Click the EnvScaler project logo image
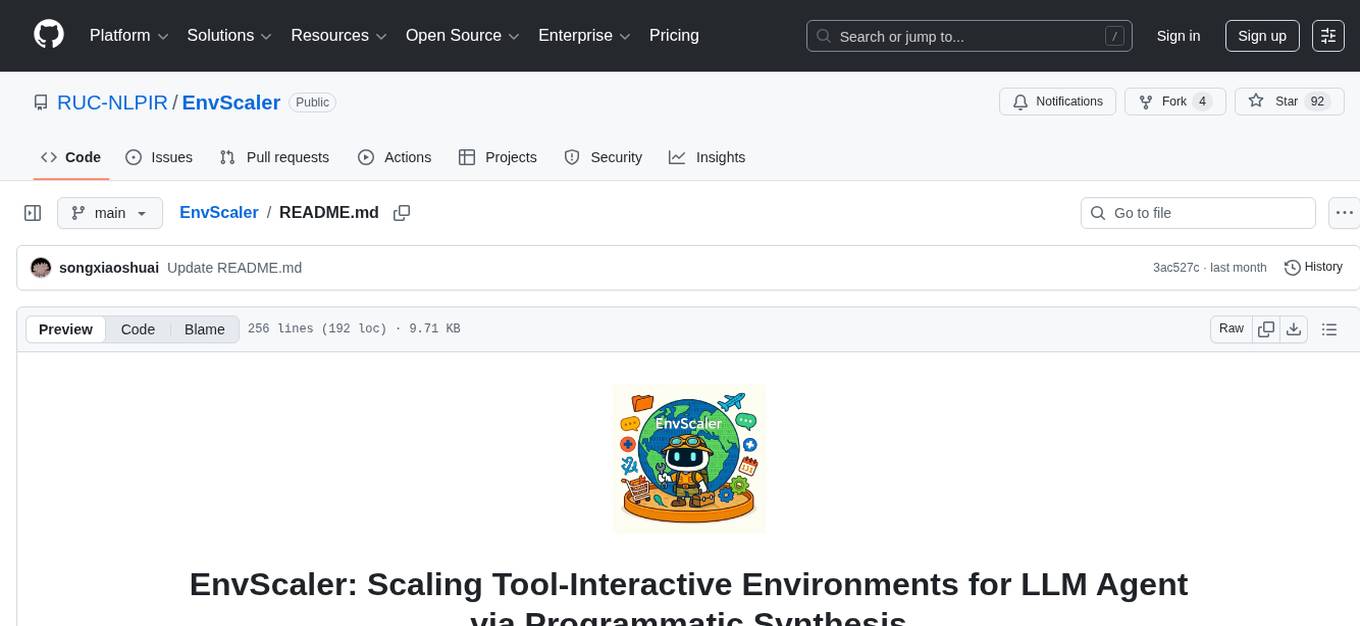 [x=689, y=458]
